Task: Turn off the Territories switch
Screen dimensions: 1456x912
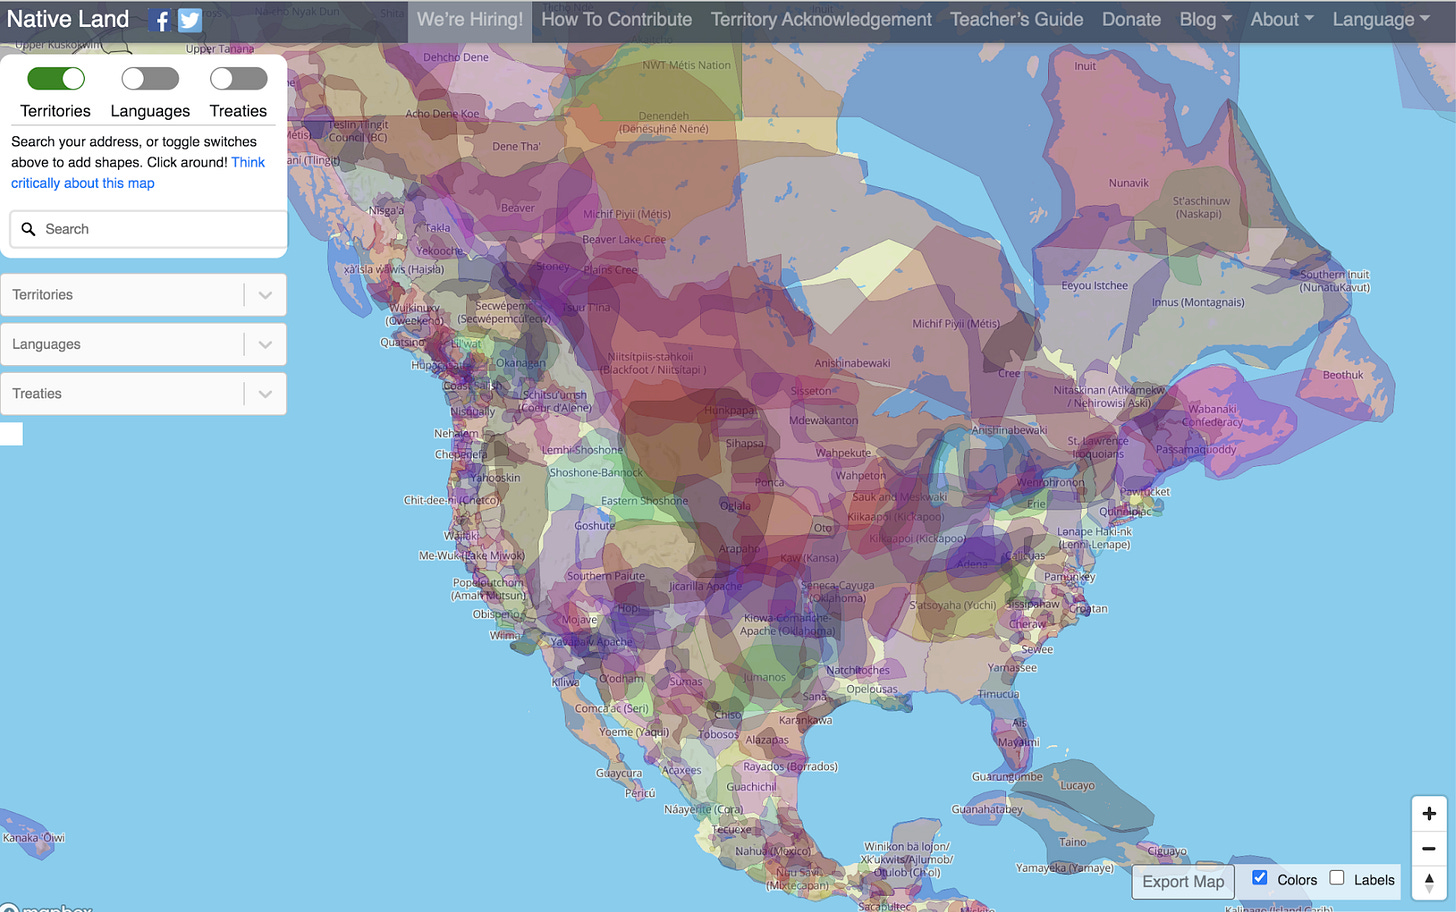Action: point(56,78)
